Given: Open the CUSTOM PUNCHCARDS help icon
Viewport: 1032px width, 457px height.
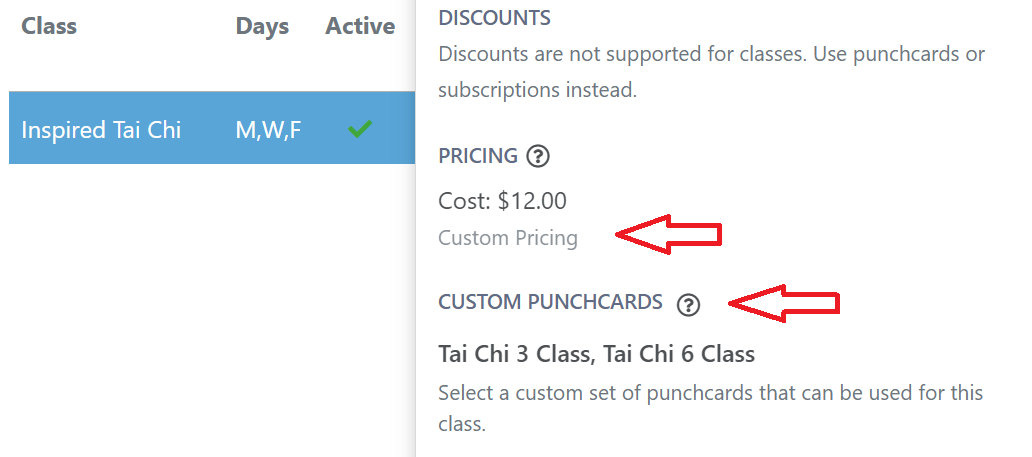Looking at the screenshot, I should pos(688,305).
